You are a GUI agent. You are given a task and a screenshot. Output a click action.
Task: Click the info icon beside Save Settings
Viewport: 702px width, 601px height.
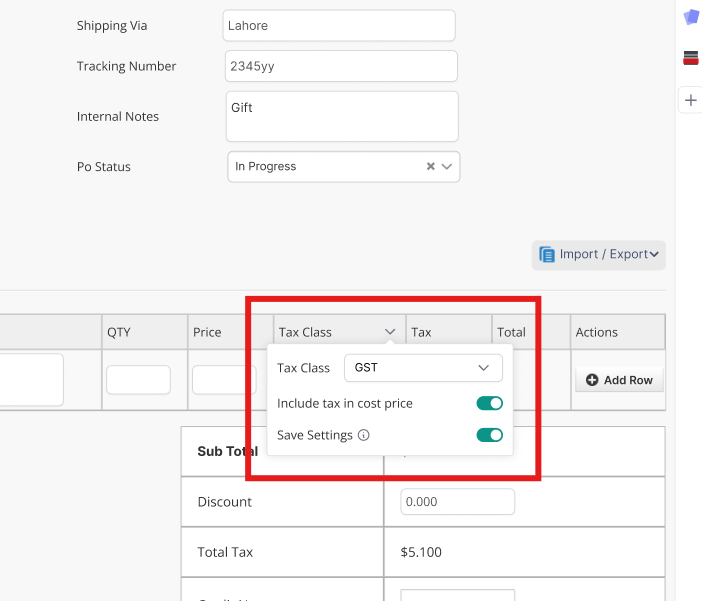click(364, 435)
